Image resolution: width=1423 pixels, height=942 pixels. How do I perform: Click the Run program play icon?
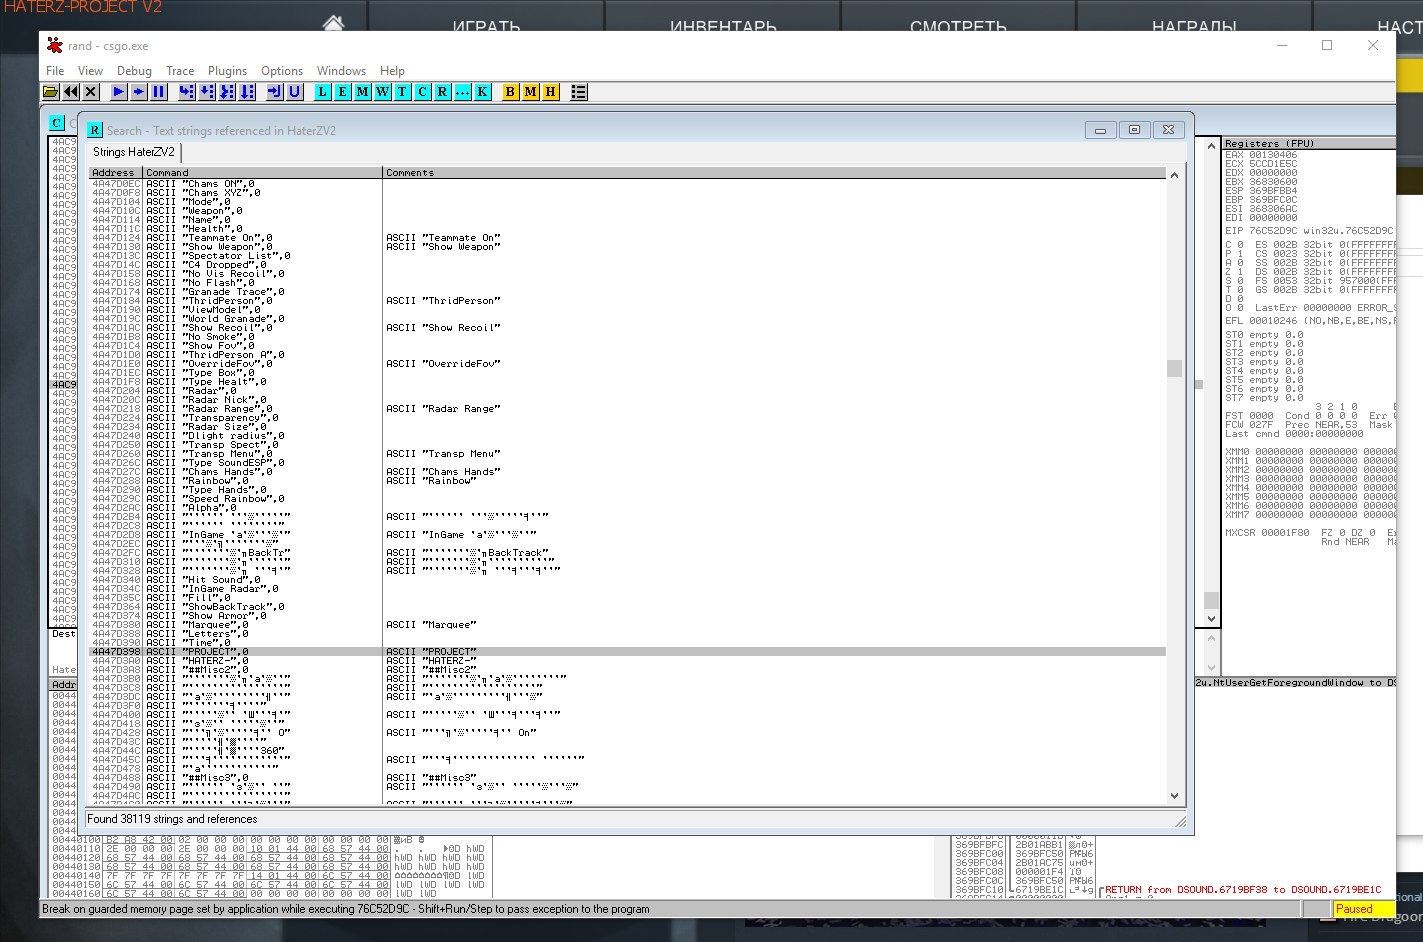tap(118, 92)
